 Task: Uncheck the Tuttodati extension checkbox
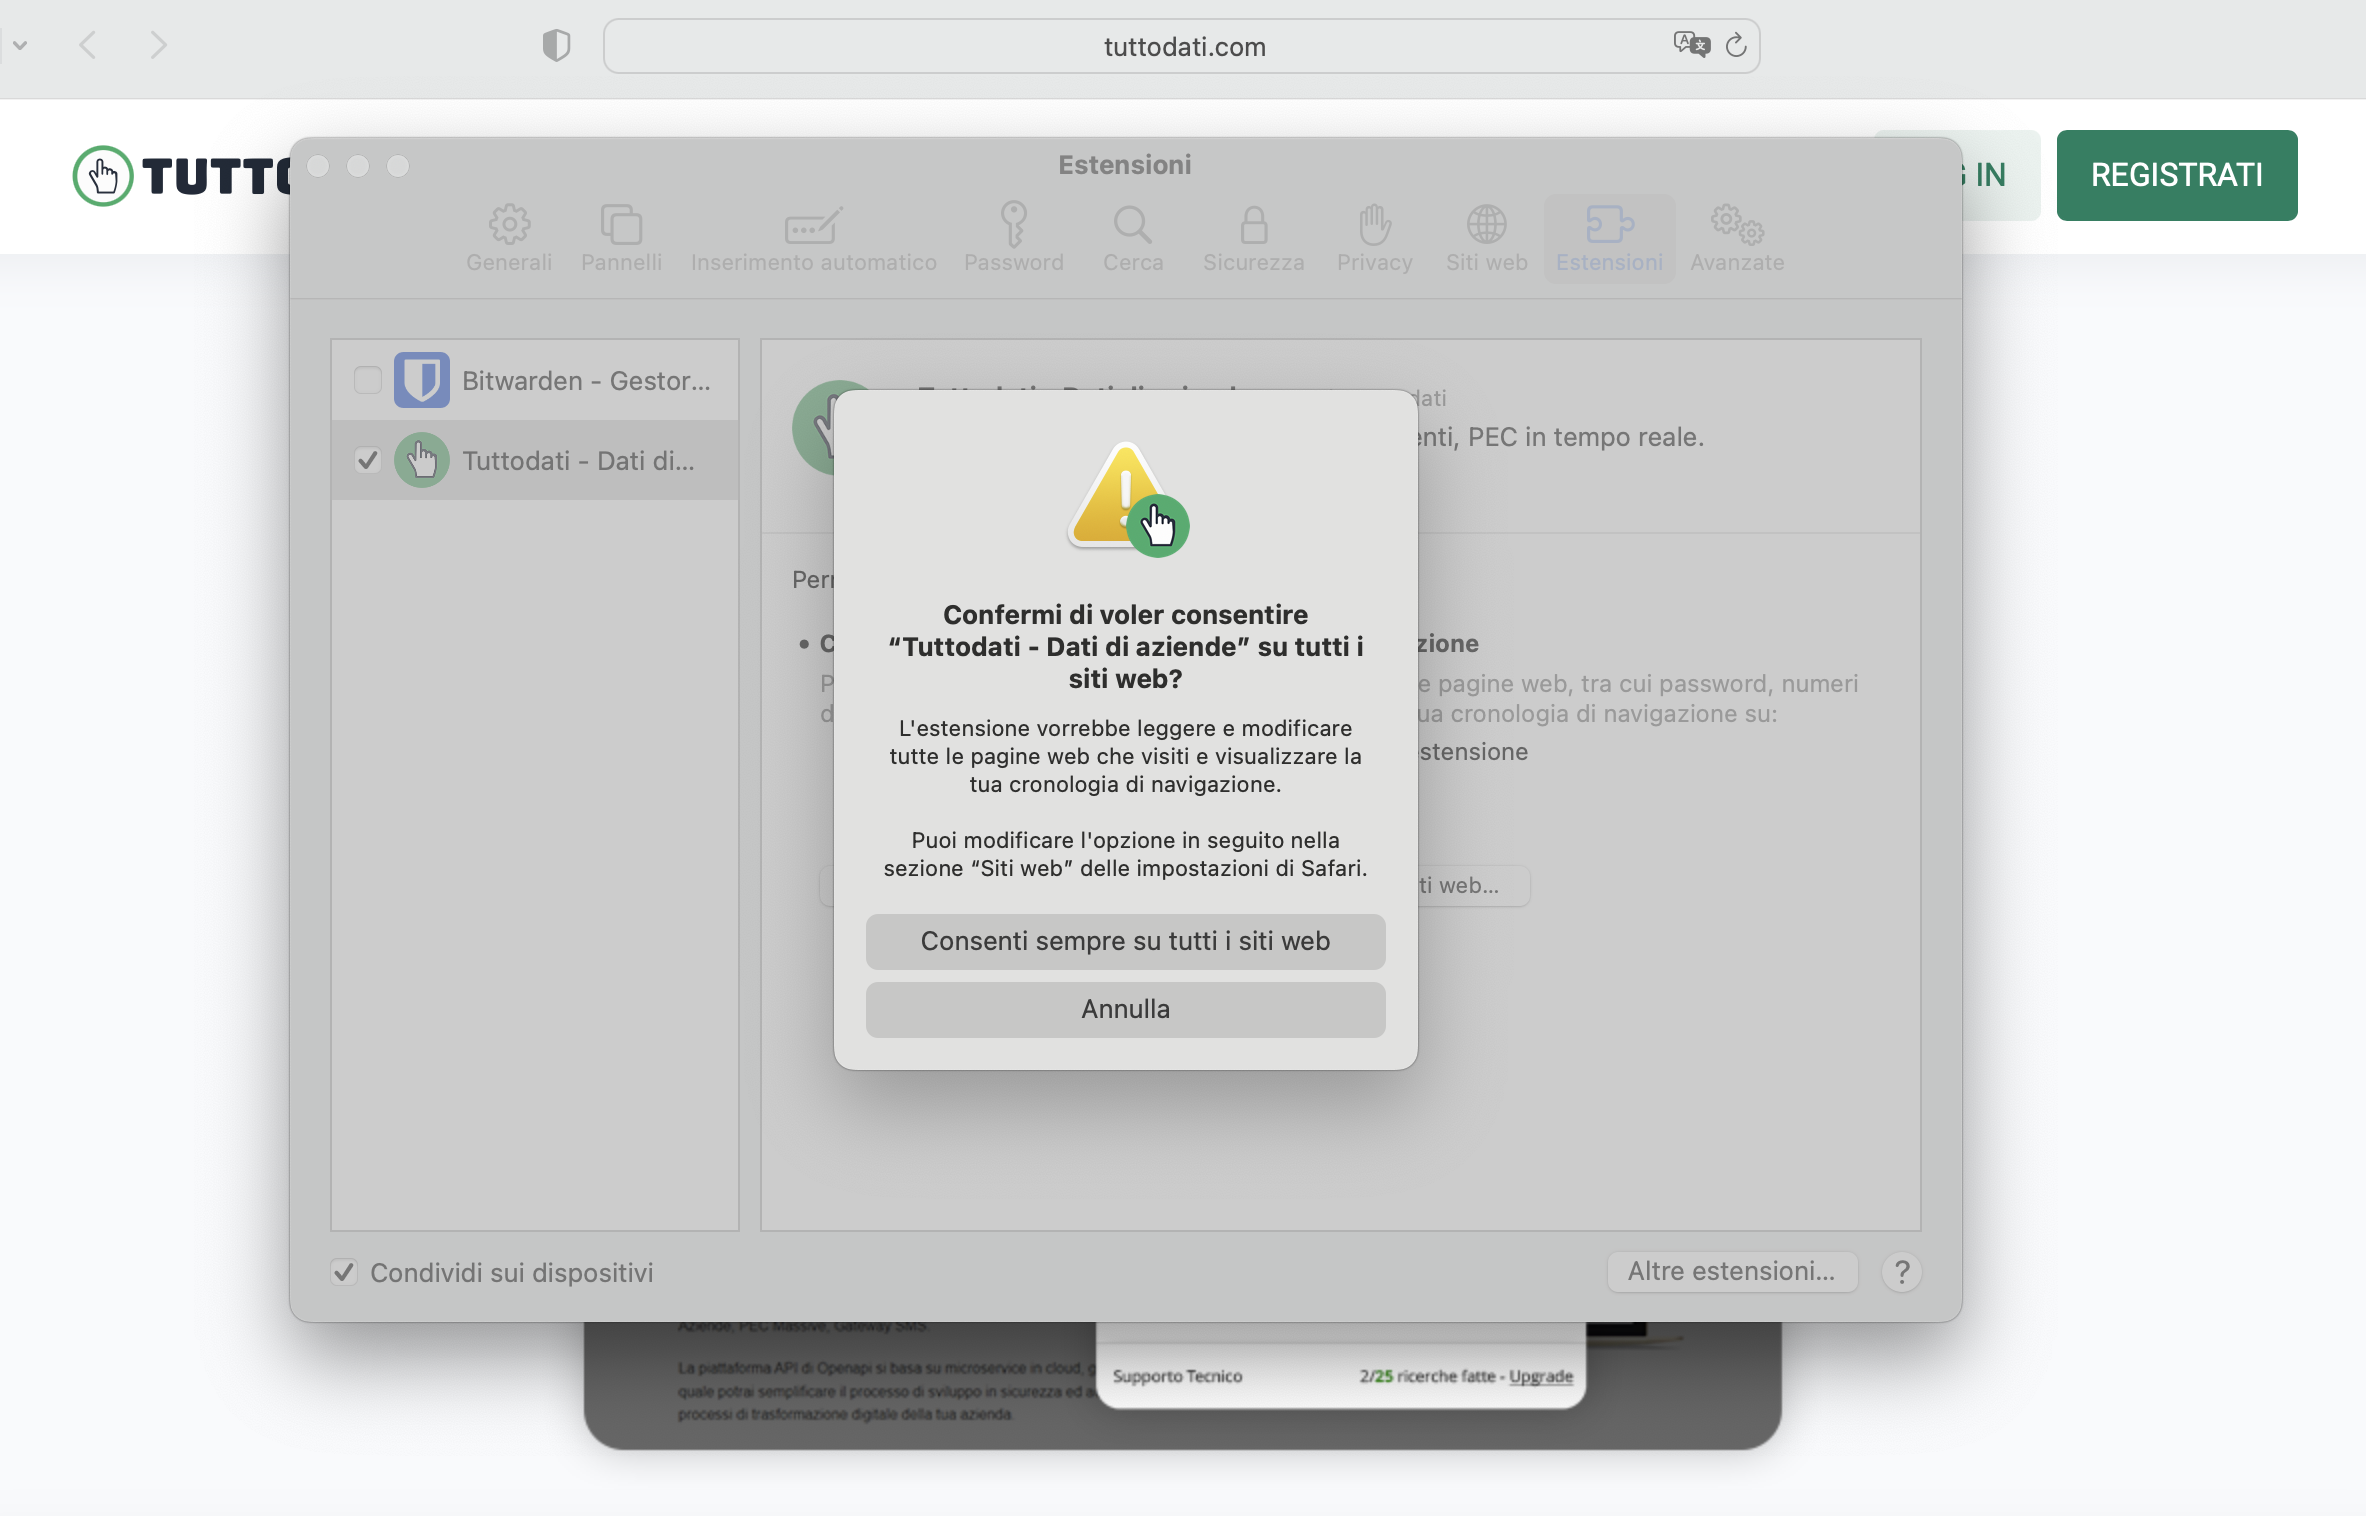[368, 460]
